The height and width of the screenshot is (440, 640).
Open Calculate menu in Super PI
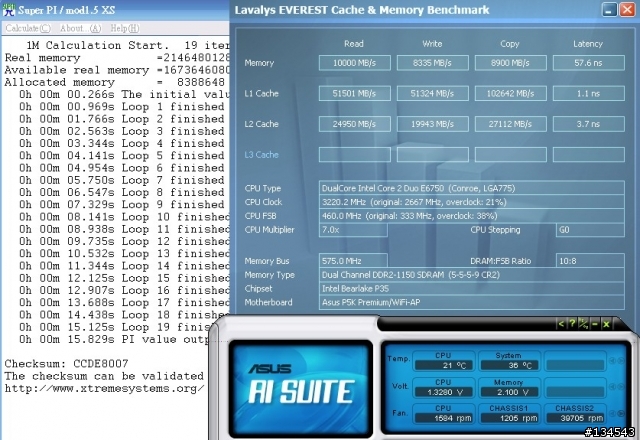(28, 28)
